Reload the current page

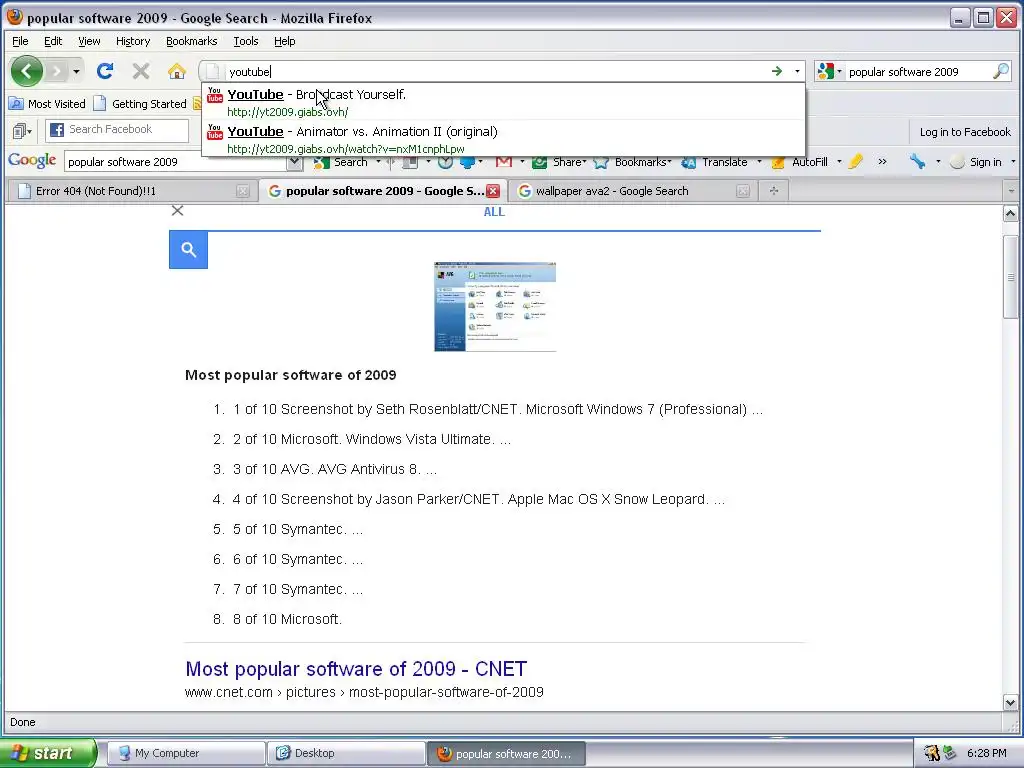click(x=105, y=71)
